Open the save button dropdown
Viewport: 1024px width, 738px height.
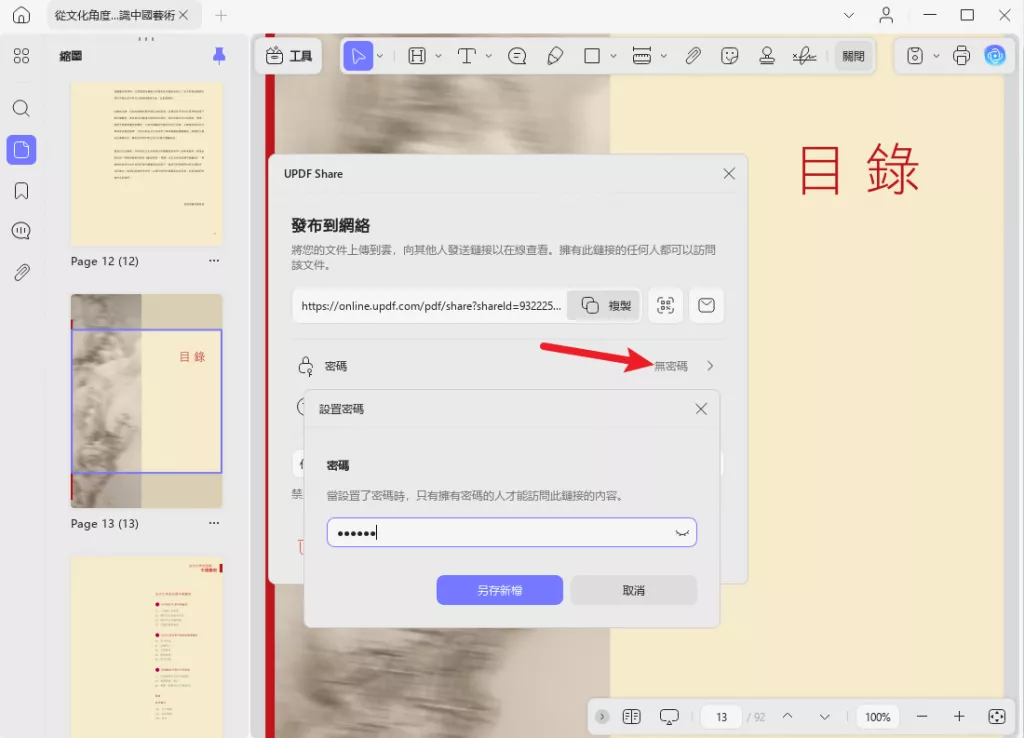pos(936,56)
